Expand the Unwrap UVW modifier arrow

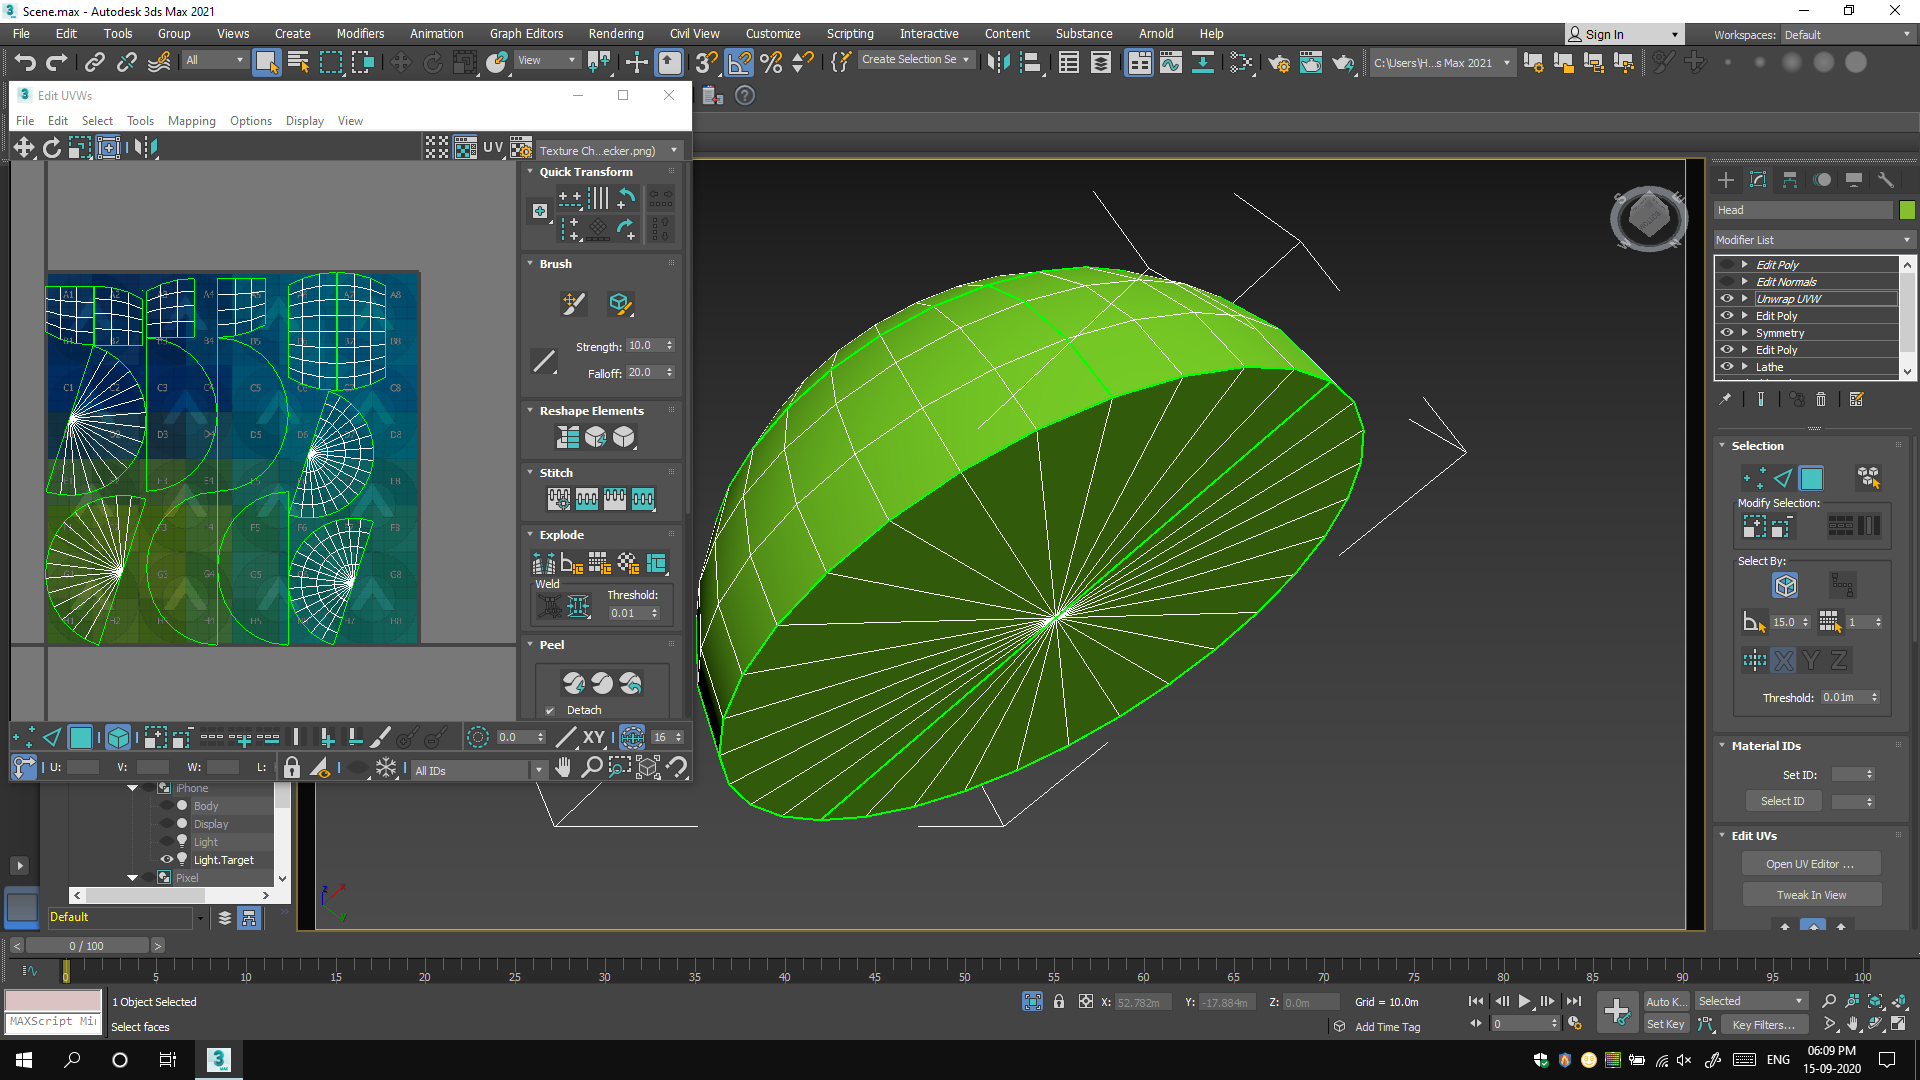tap(1745, 298)
